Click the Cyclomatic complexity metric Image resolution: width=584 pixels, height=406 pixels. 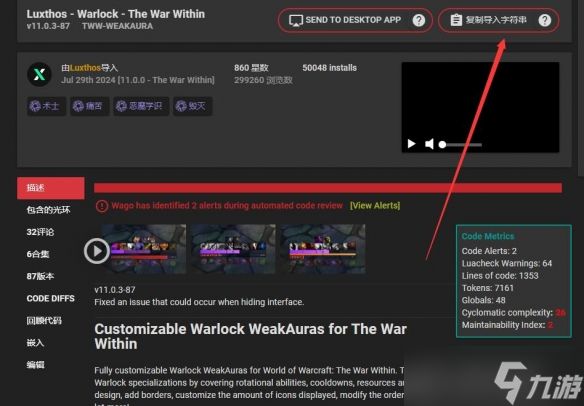pyautogui.click(x=513, y=313)
